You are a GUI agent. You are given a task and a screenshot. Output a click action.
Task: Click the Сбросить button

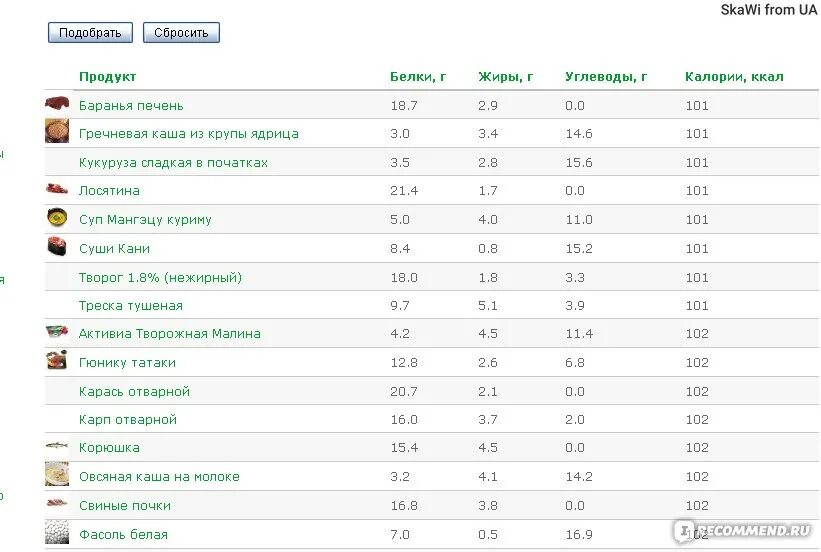(181, 32)
